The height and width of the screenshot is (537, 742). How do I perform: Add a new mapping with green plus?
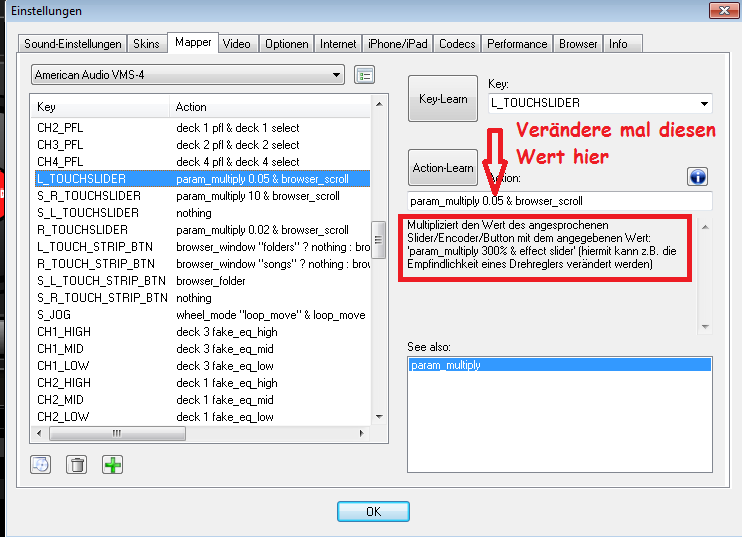click(x=112, y=465)
